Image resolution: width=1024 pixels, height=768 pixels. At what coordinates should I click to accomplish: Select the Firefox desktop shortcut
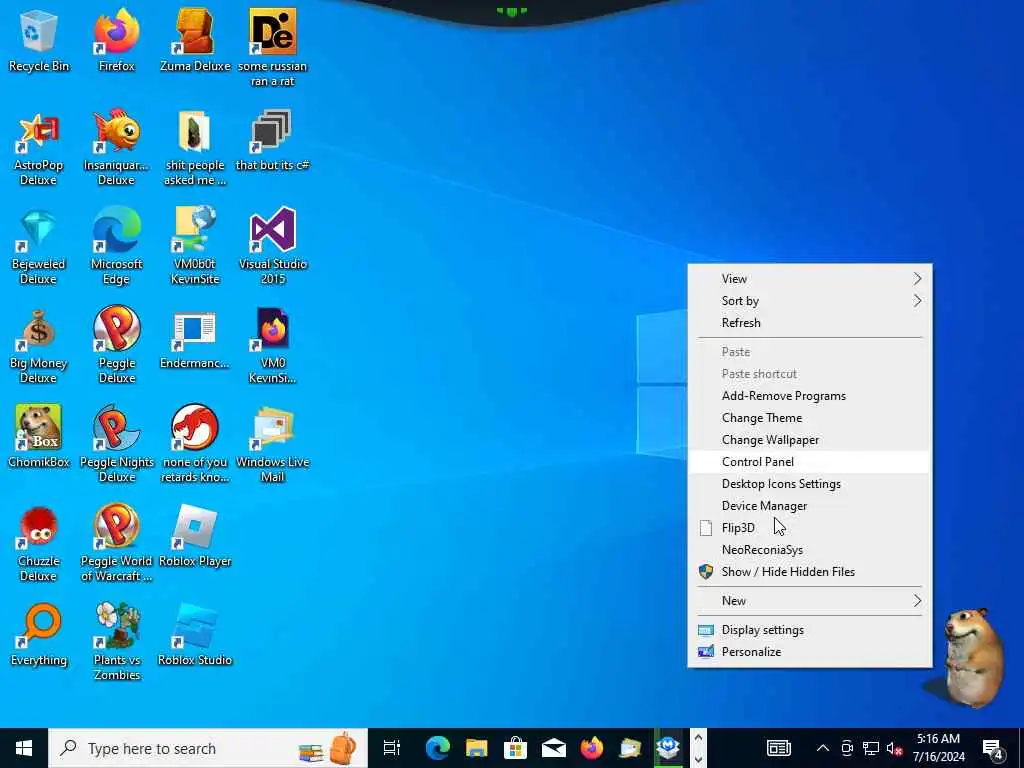pos(116,40)
